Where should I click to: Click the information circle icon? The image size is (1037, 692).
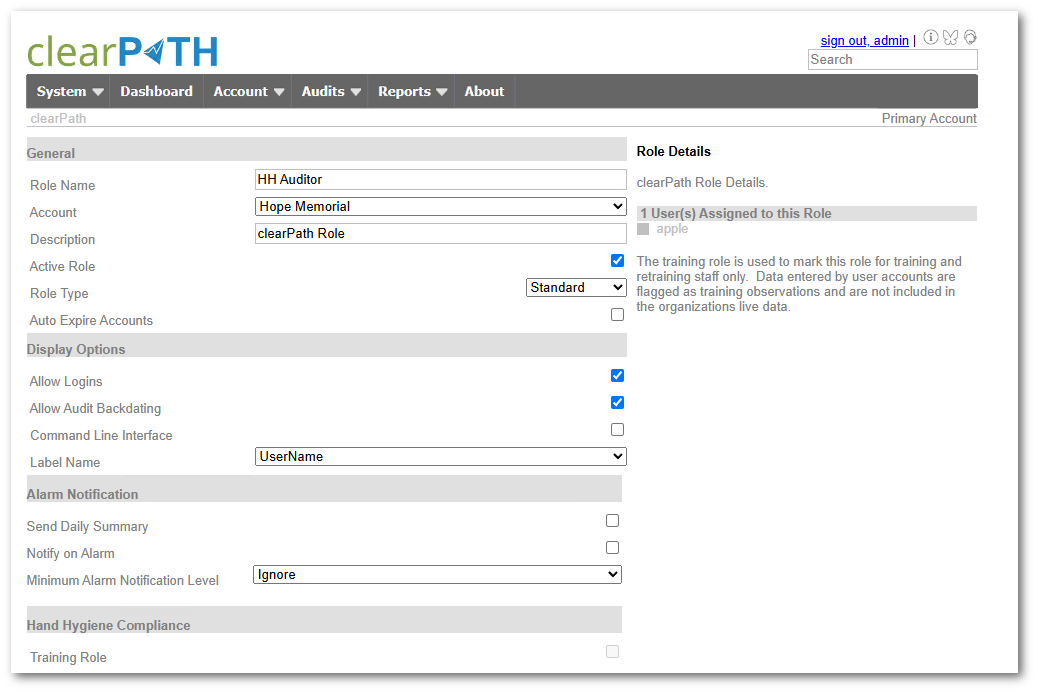[931, 38]
